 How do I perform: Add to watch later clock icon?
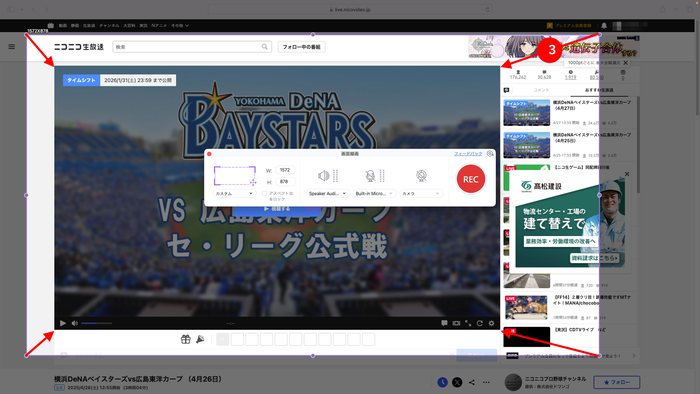tap(442, 382)
